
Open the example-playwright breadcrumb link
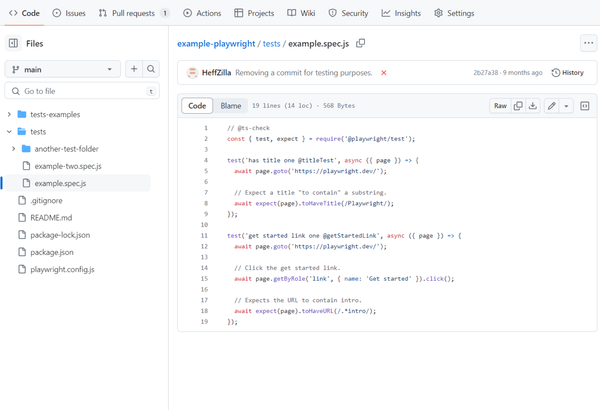coord(216,44)
